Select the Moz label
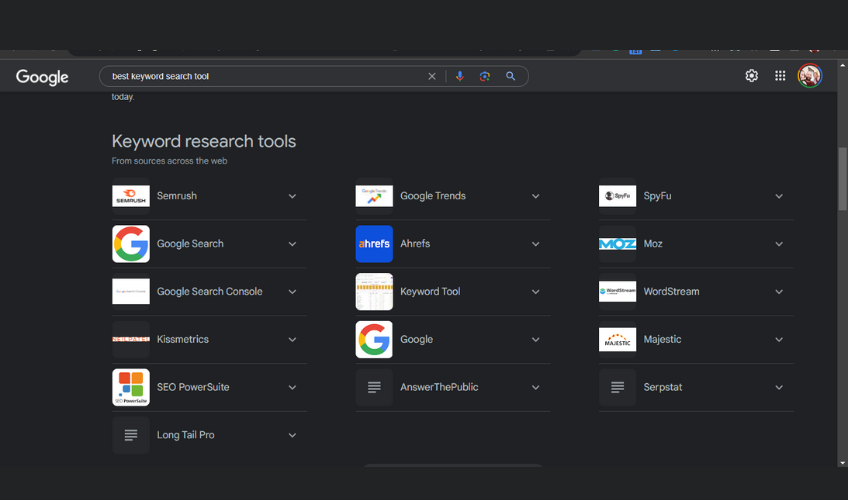Viewport: 848px width, 500px height. pyautogui.click(x=653, y=244)
